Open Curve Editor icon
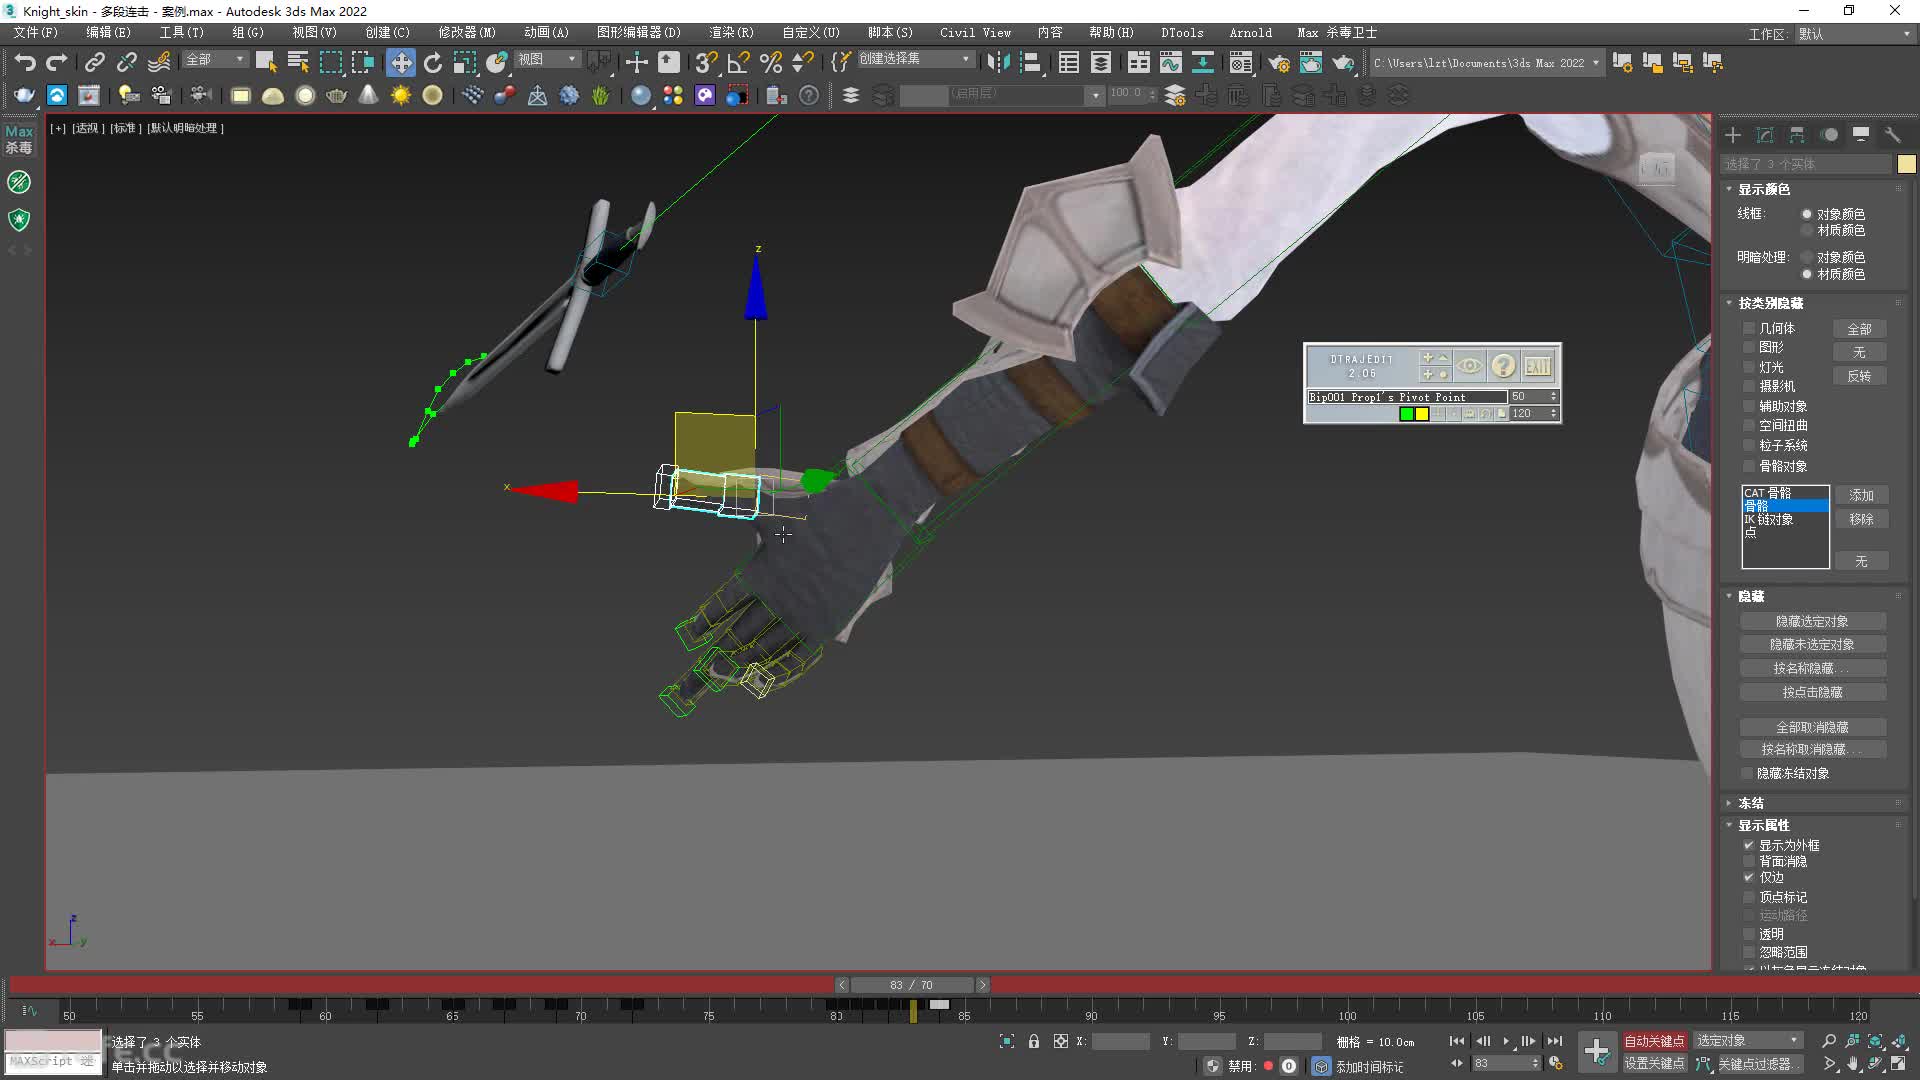The width and height of the screenshot is (1920, 1080). point(1170,62)
